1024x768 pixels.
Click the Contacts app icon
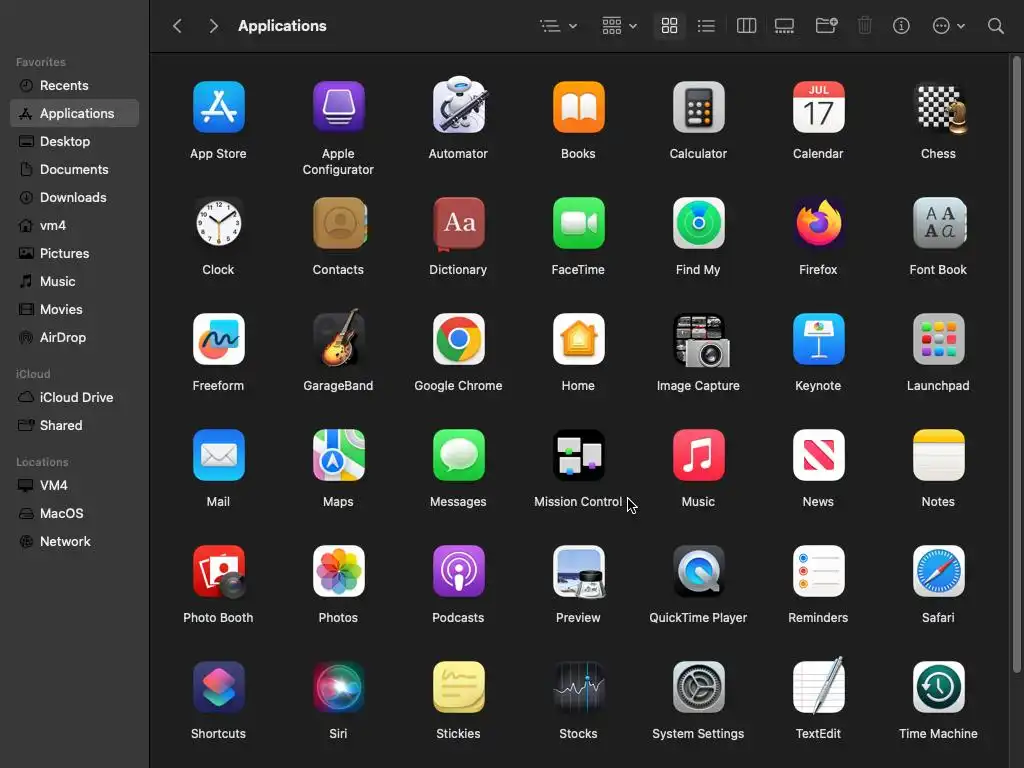[x=338, y=223]
